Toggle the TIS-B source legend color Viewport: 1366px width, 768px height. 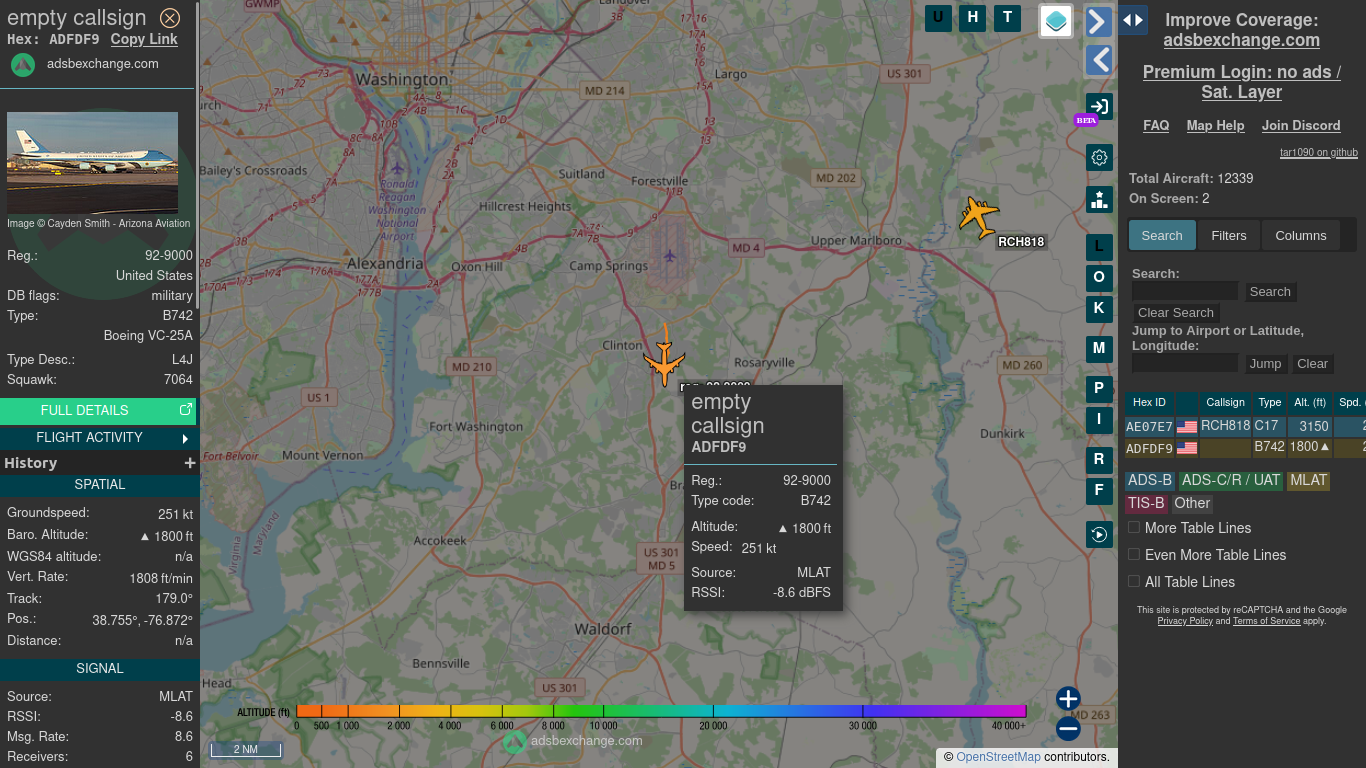(x=1146, y=503)
